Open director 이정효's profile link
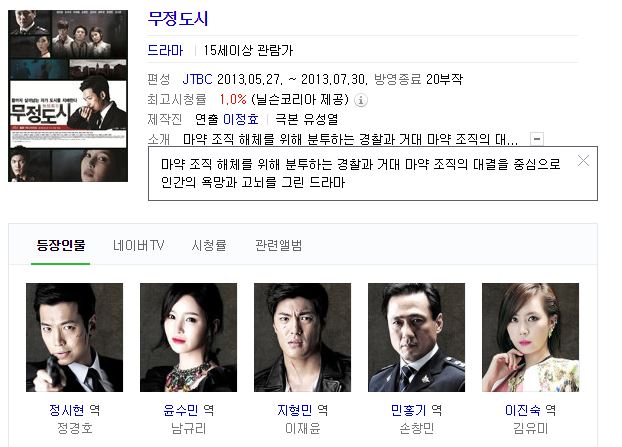622x447 pixels. [241, 119]
